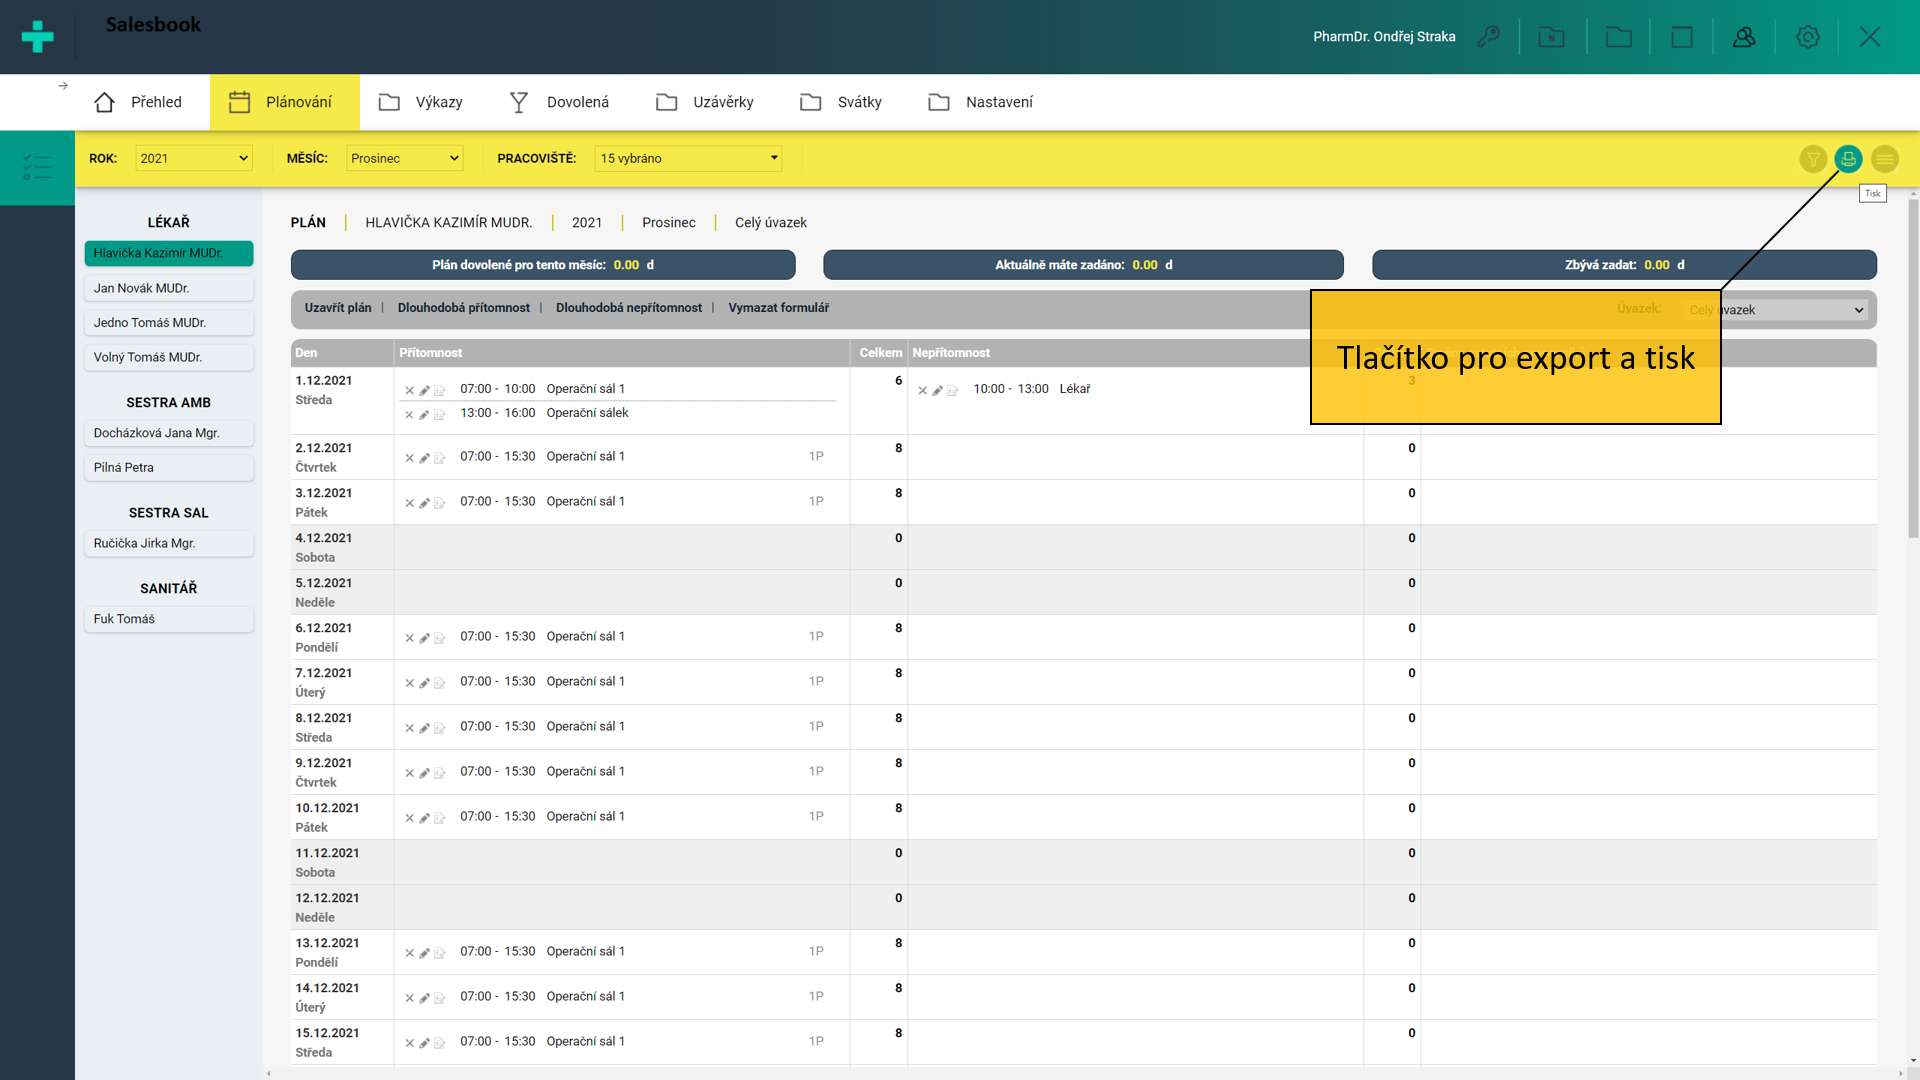Click Vymazat formulář link

point(778,308)
